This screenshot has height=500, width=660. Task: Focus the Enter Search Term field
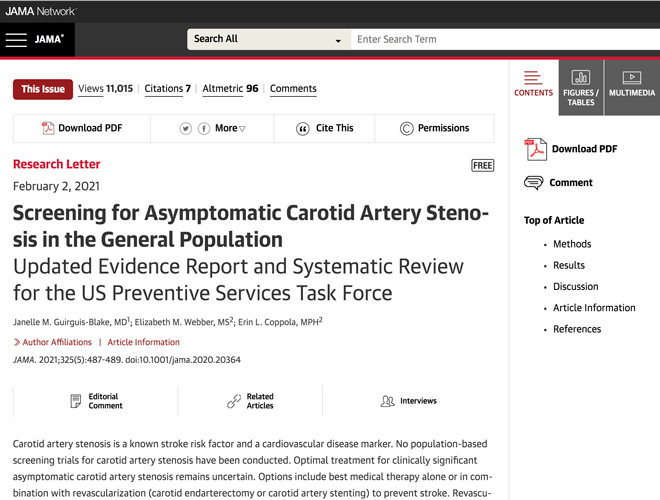point(505,40)
